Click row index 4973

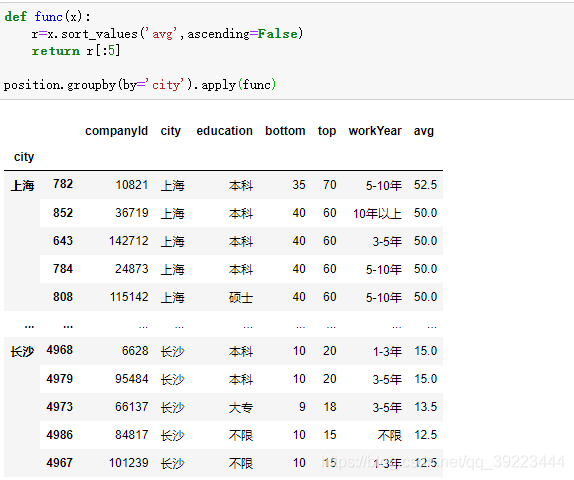(x=60, y=407)
